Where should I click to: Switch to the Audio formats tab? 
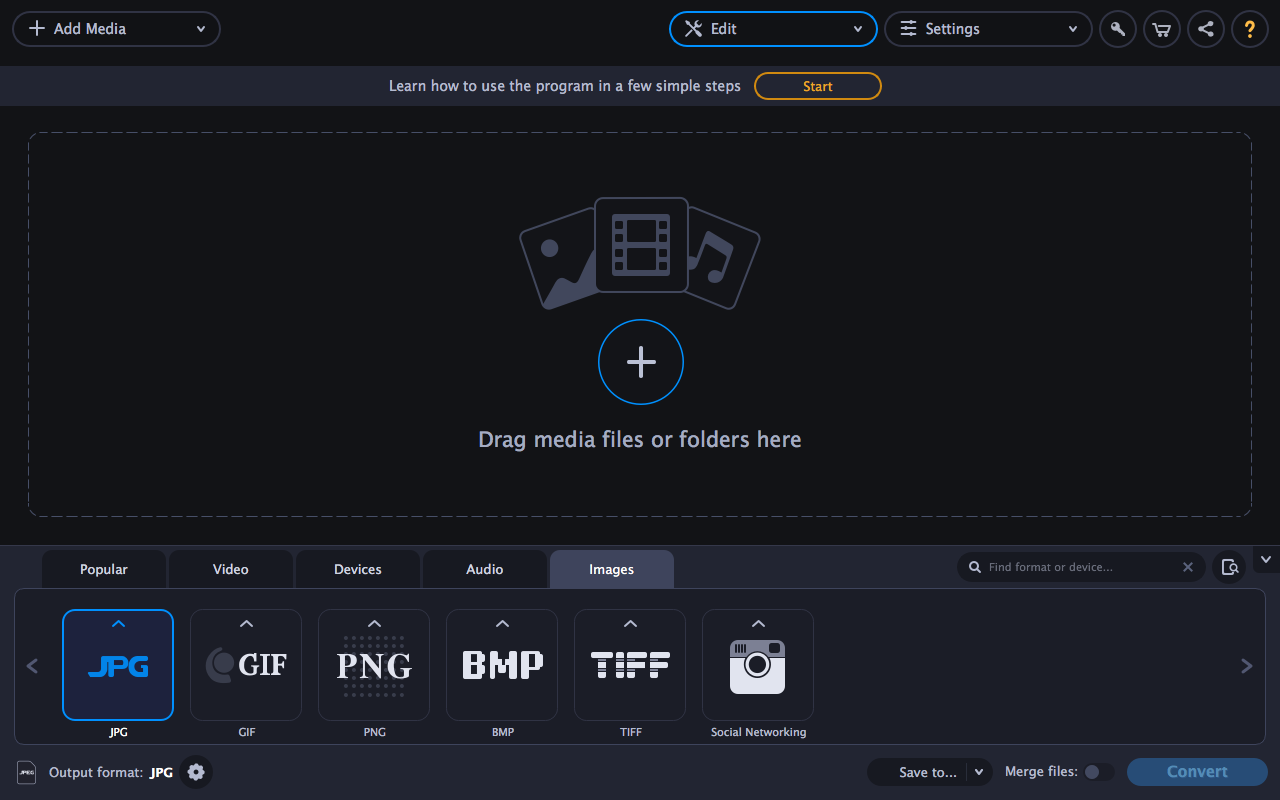(484, 568)
